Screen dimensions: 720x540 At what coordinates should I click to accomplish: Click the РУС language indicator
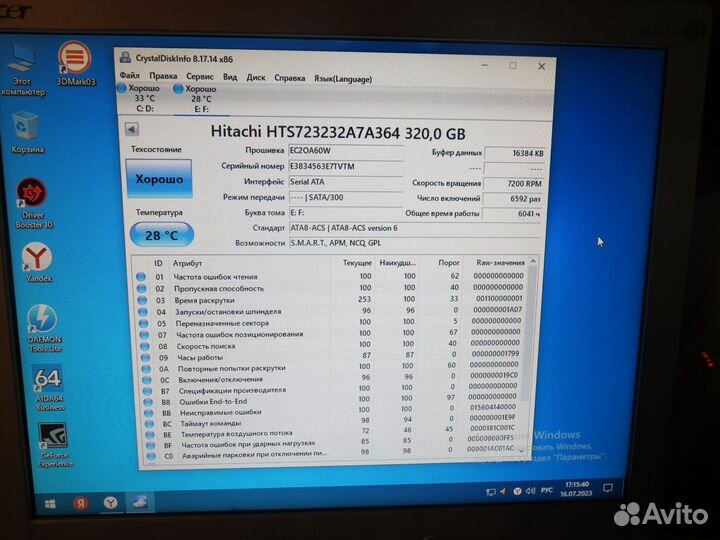[546, 490]
